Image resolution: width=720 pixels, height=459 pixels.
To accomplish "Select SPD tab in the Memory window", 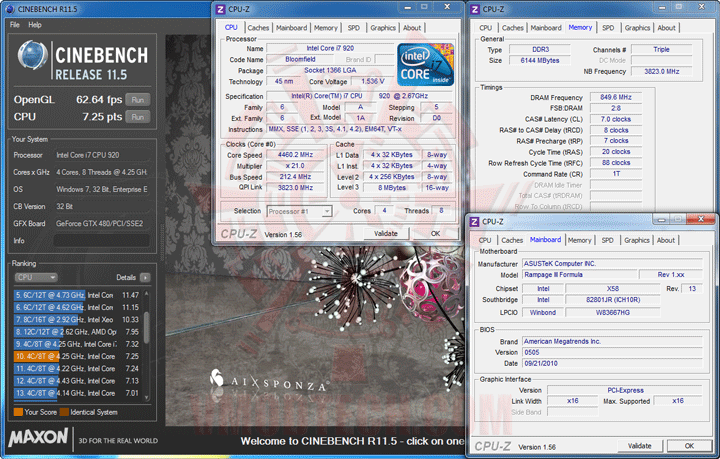I will click(x=608, y=28).
